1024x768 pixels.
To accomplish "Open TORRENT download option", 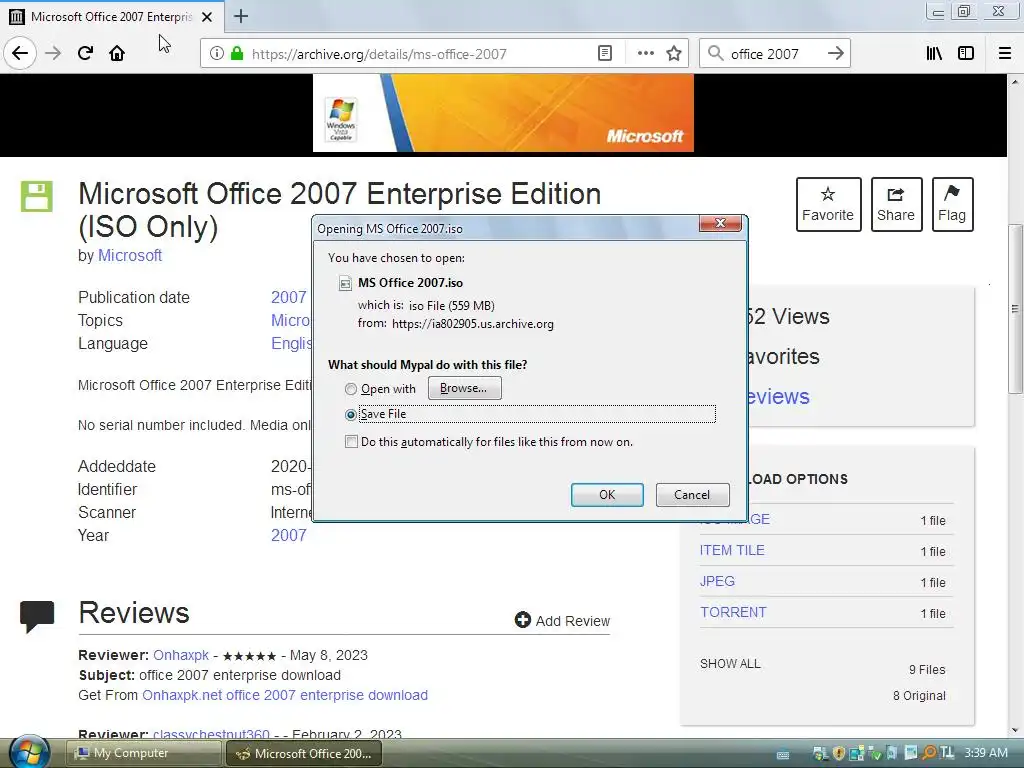I will [x=733, y=612].
